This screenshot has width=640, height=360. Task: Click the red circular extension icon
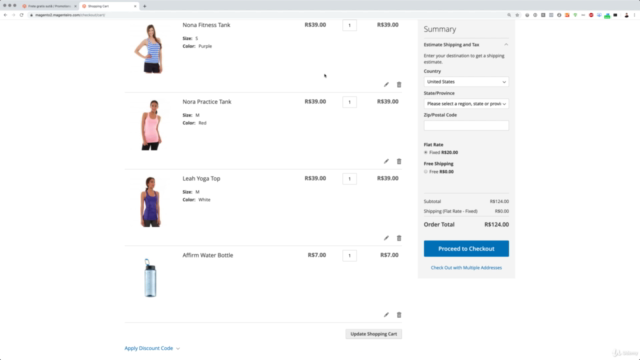tap(591, 15)
